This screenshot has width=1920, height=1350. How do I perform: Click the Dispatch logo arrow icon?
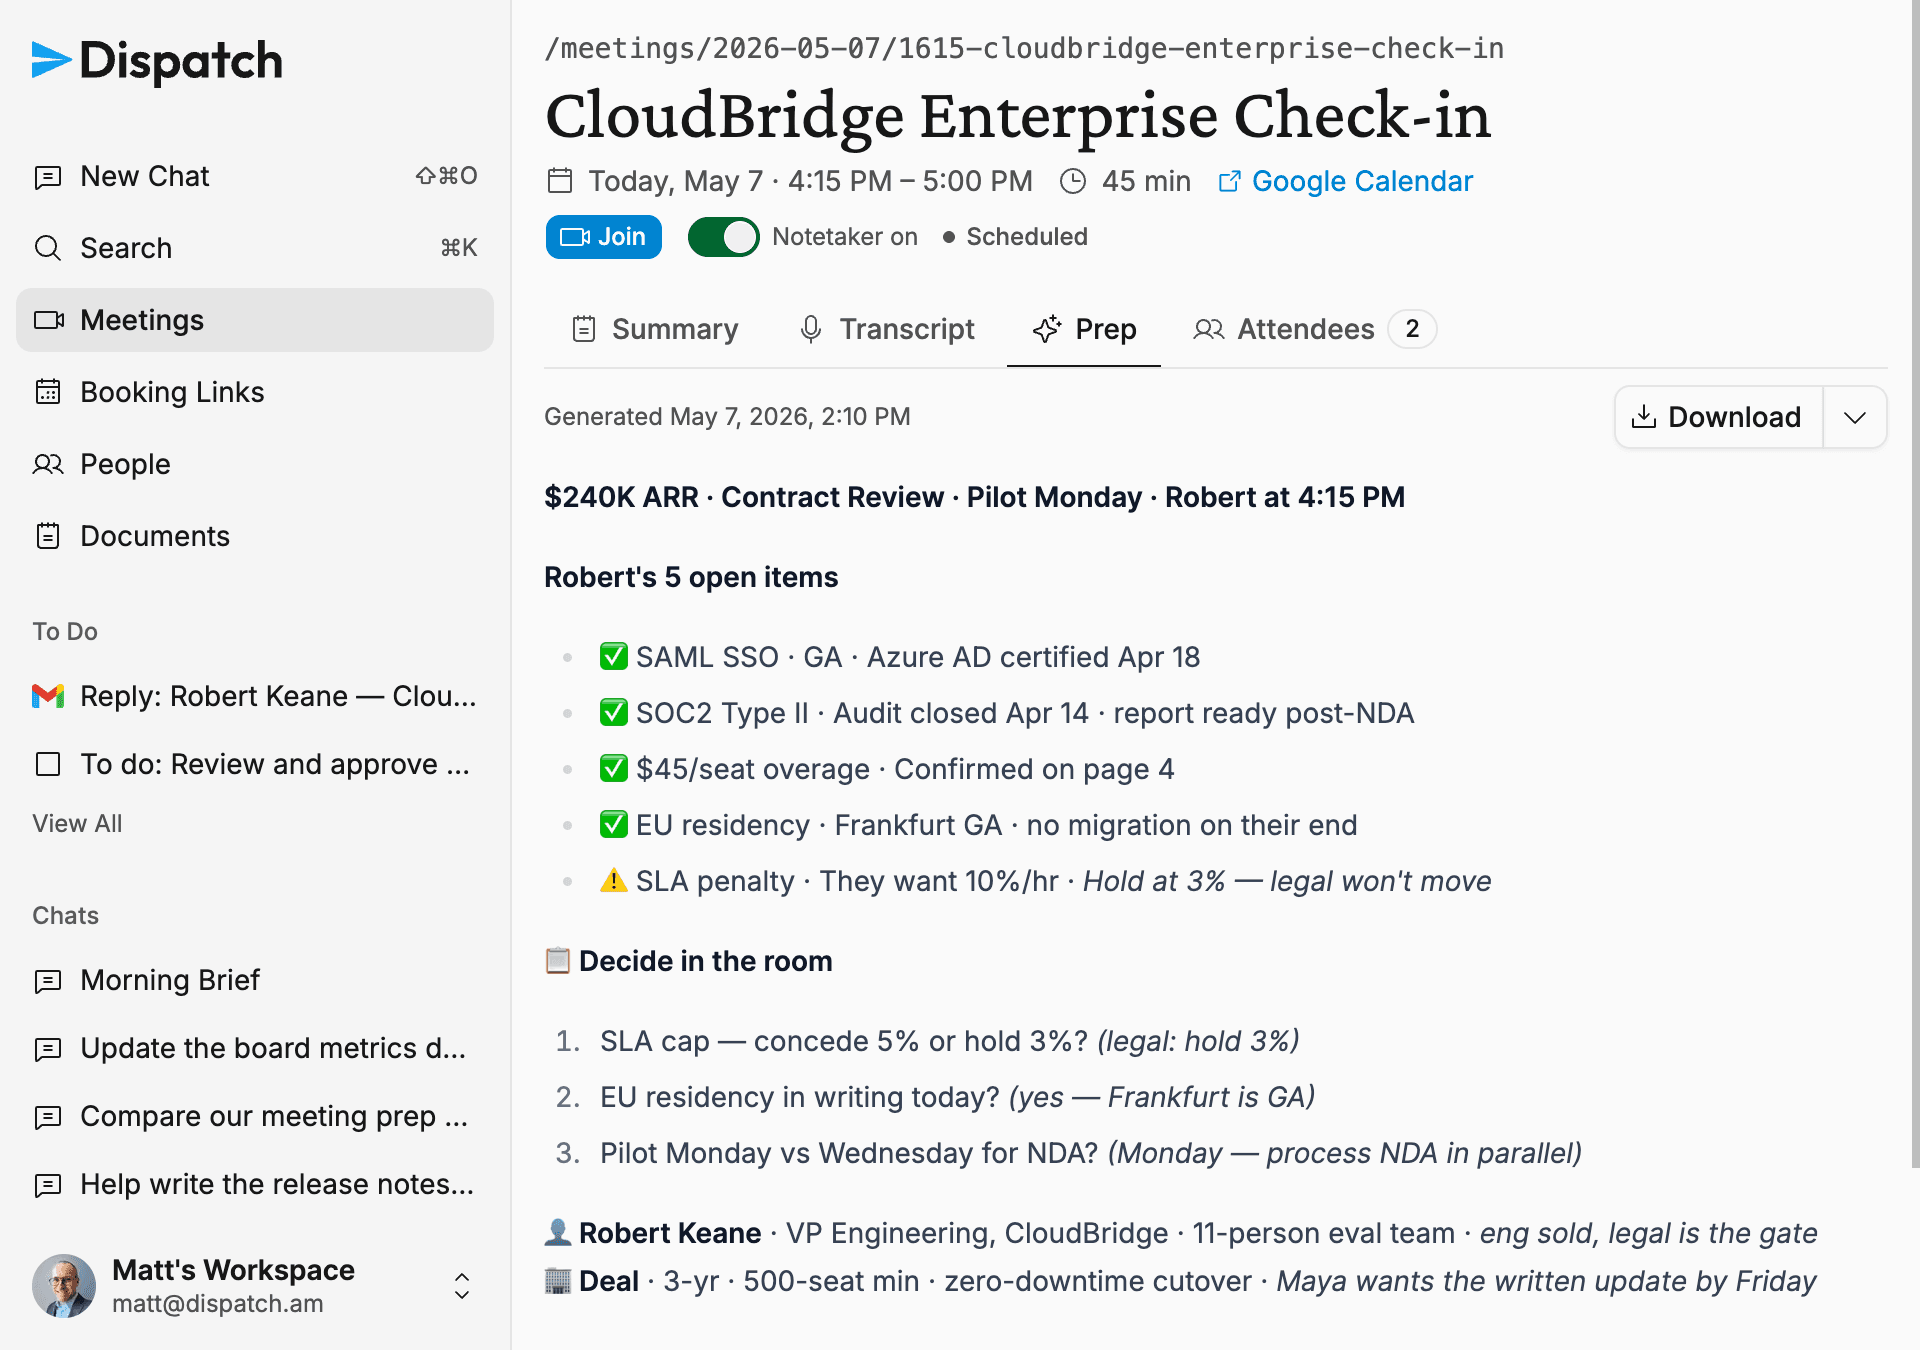[x=51, y=60]
